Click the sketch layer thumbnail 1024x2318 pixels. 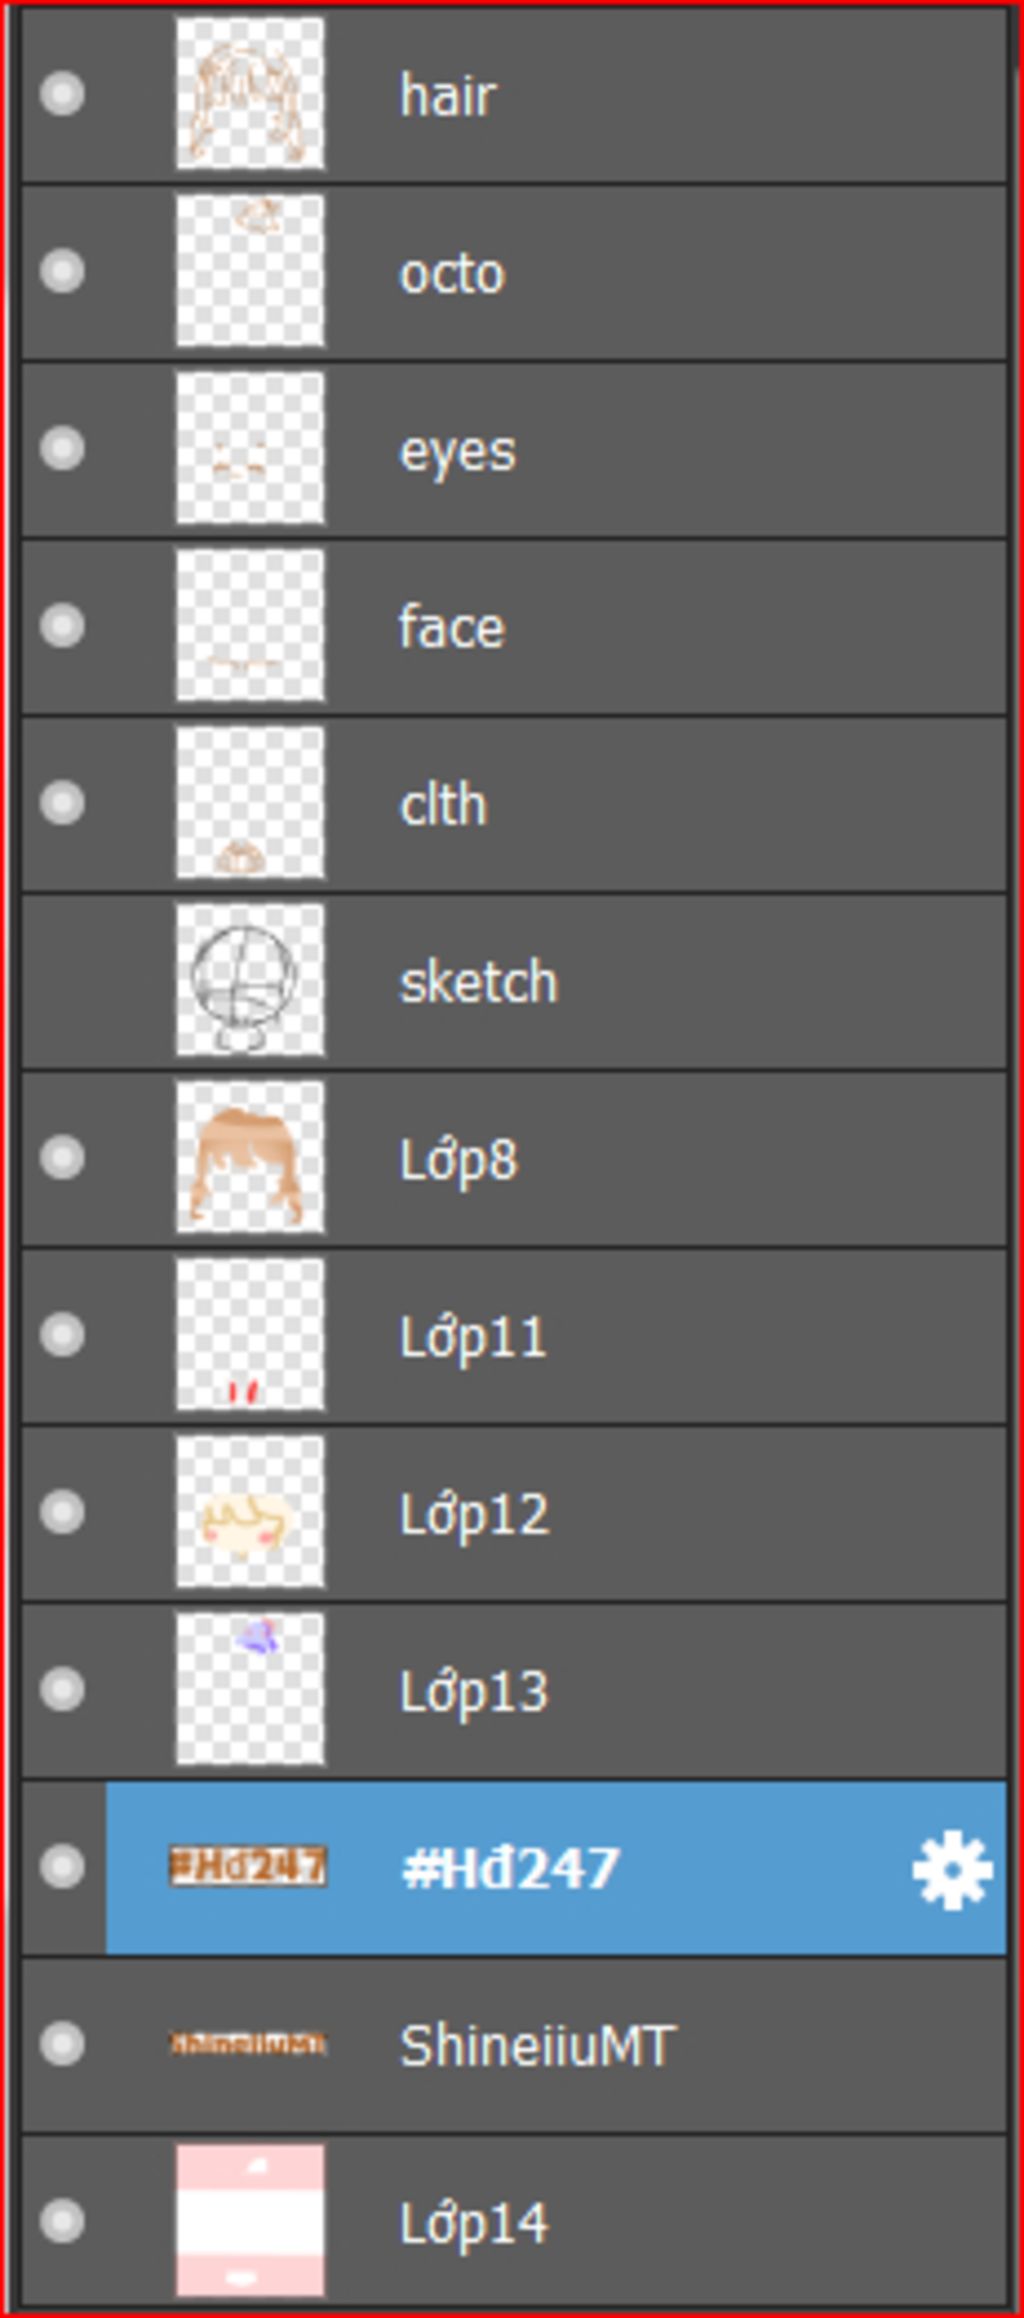click(250, 980)
